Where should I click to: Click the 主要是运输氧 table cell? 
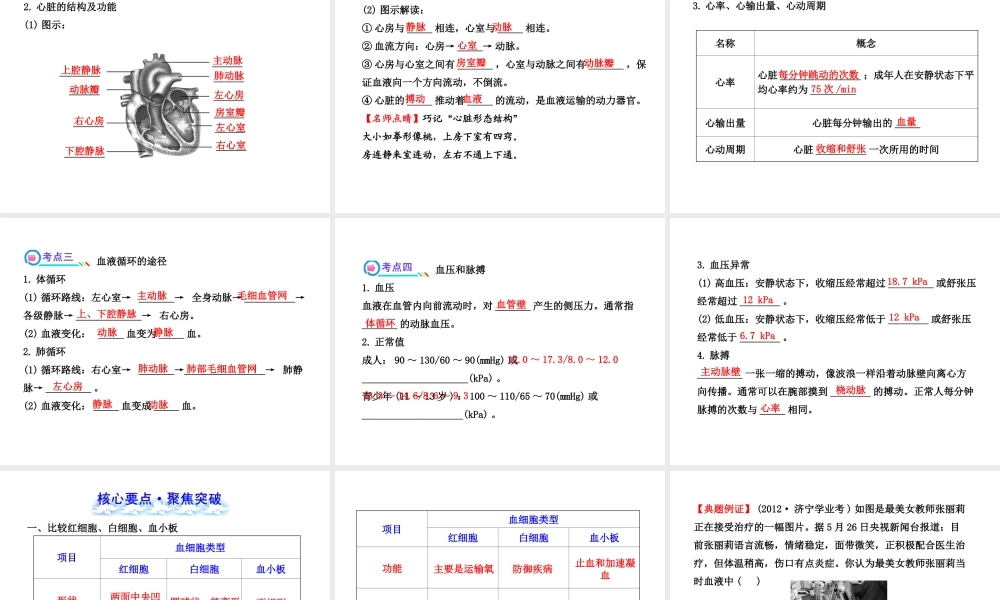point(463,568)
